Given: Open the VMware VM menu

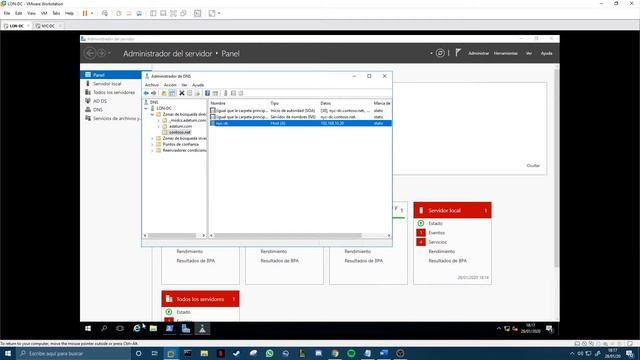Looking at the screenshot, I should pos(44,13).
